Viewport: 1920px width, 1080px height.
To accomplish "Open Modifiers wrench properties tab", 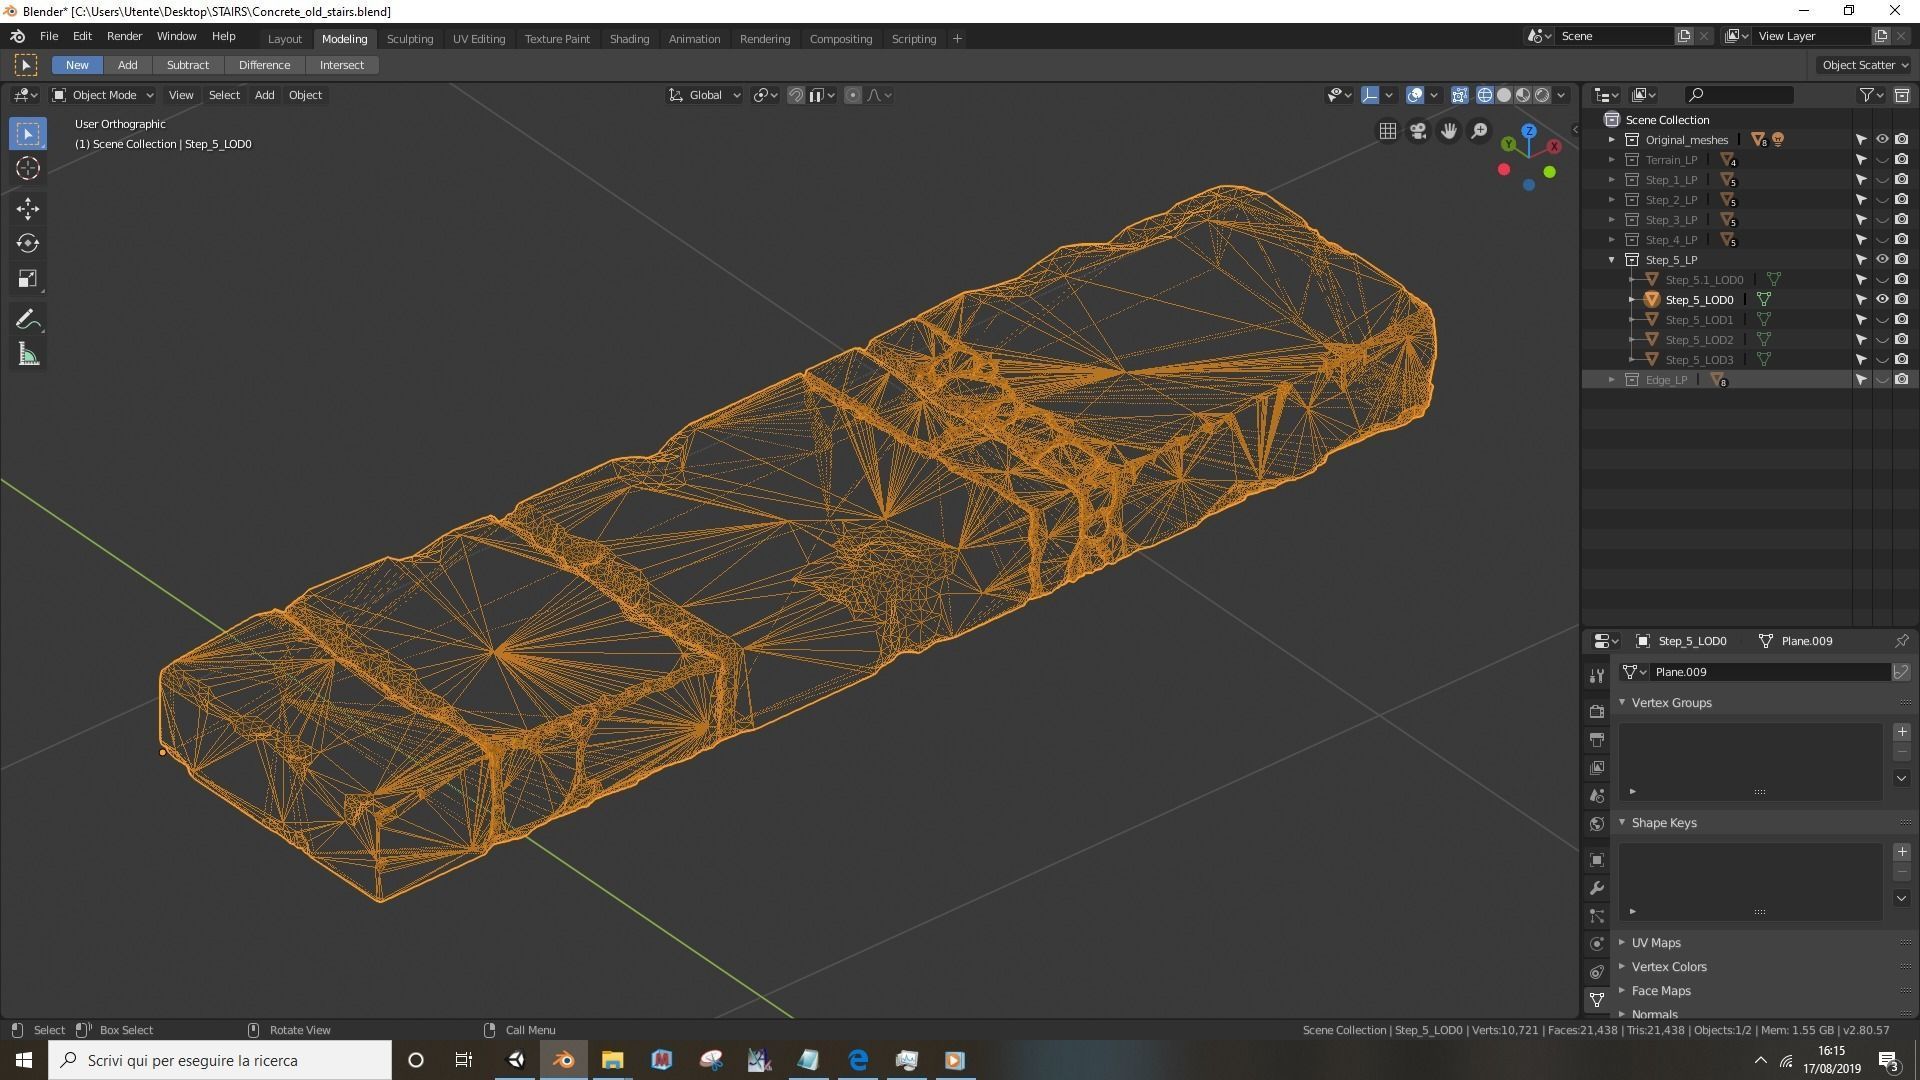I will pos(1597,888).
